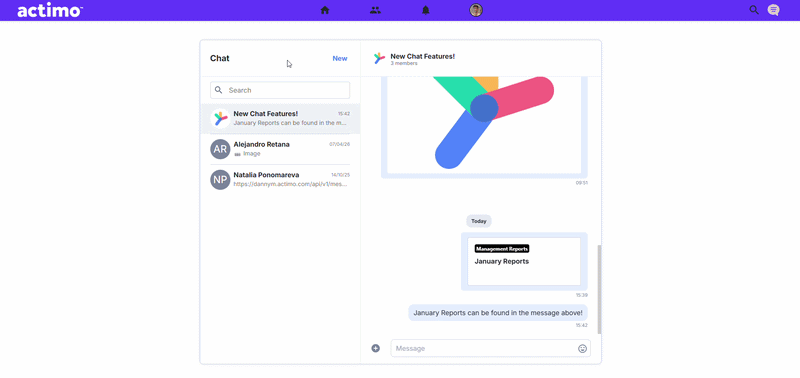Screen dimensions: 800x378
Task: Click the conversation scrollbar
Action: pyautogui.click(x=599, y=289)
